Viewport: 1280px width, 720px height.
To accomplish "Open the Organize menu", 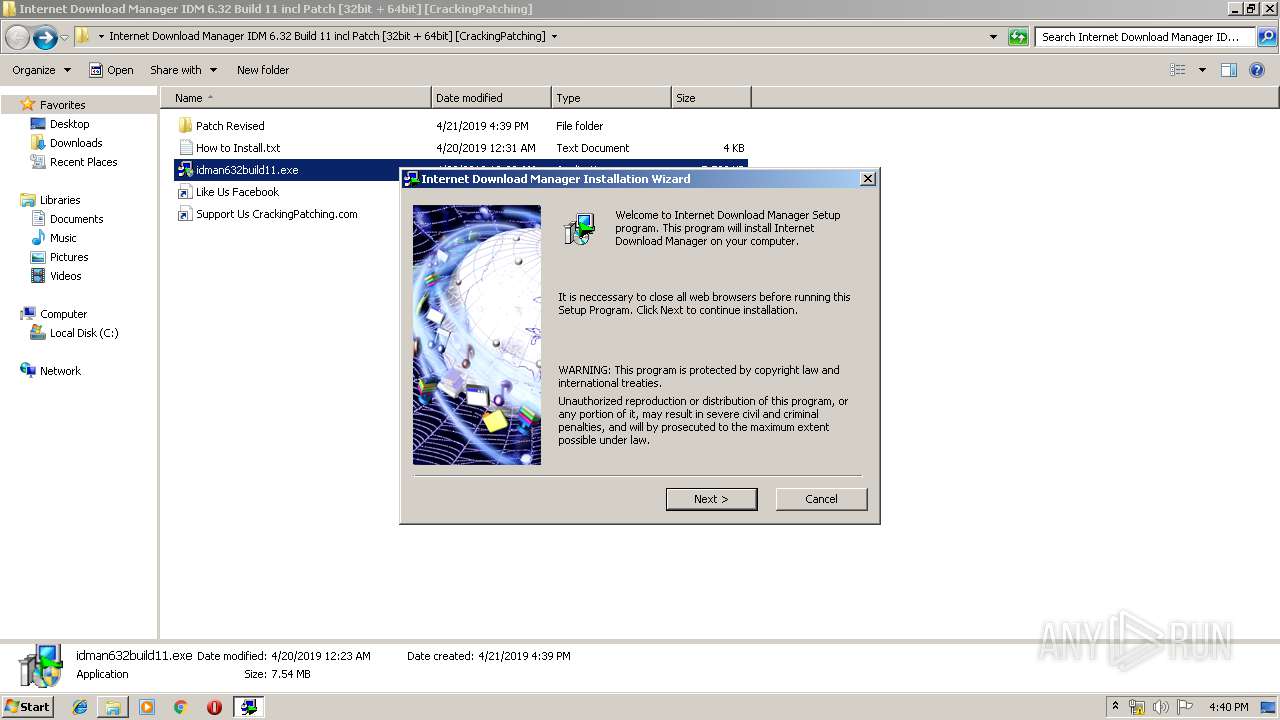I will point(41,70).
